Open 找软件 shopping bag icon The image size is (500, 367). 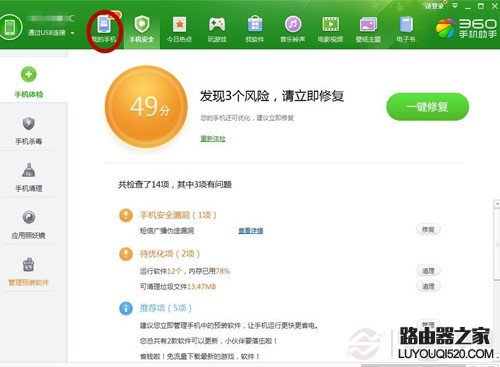click(x=255, y=25)
